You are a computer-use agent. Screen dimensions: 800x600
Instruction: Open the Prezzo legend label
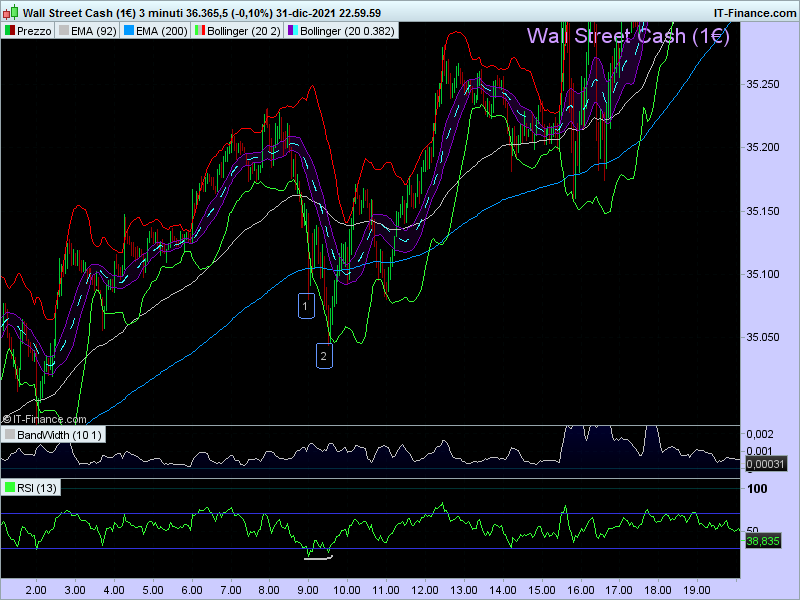[34, 31]
